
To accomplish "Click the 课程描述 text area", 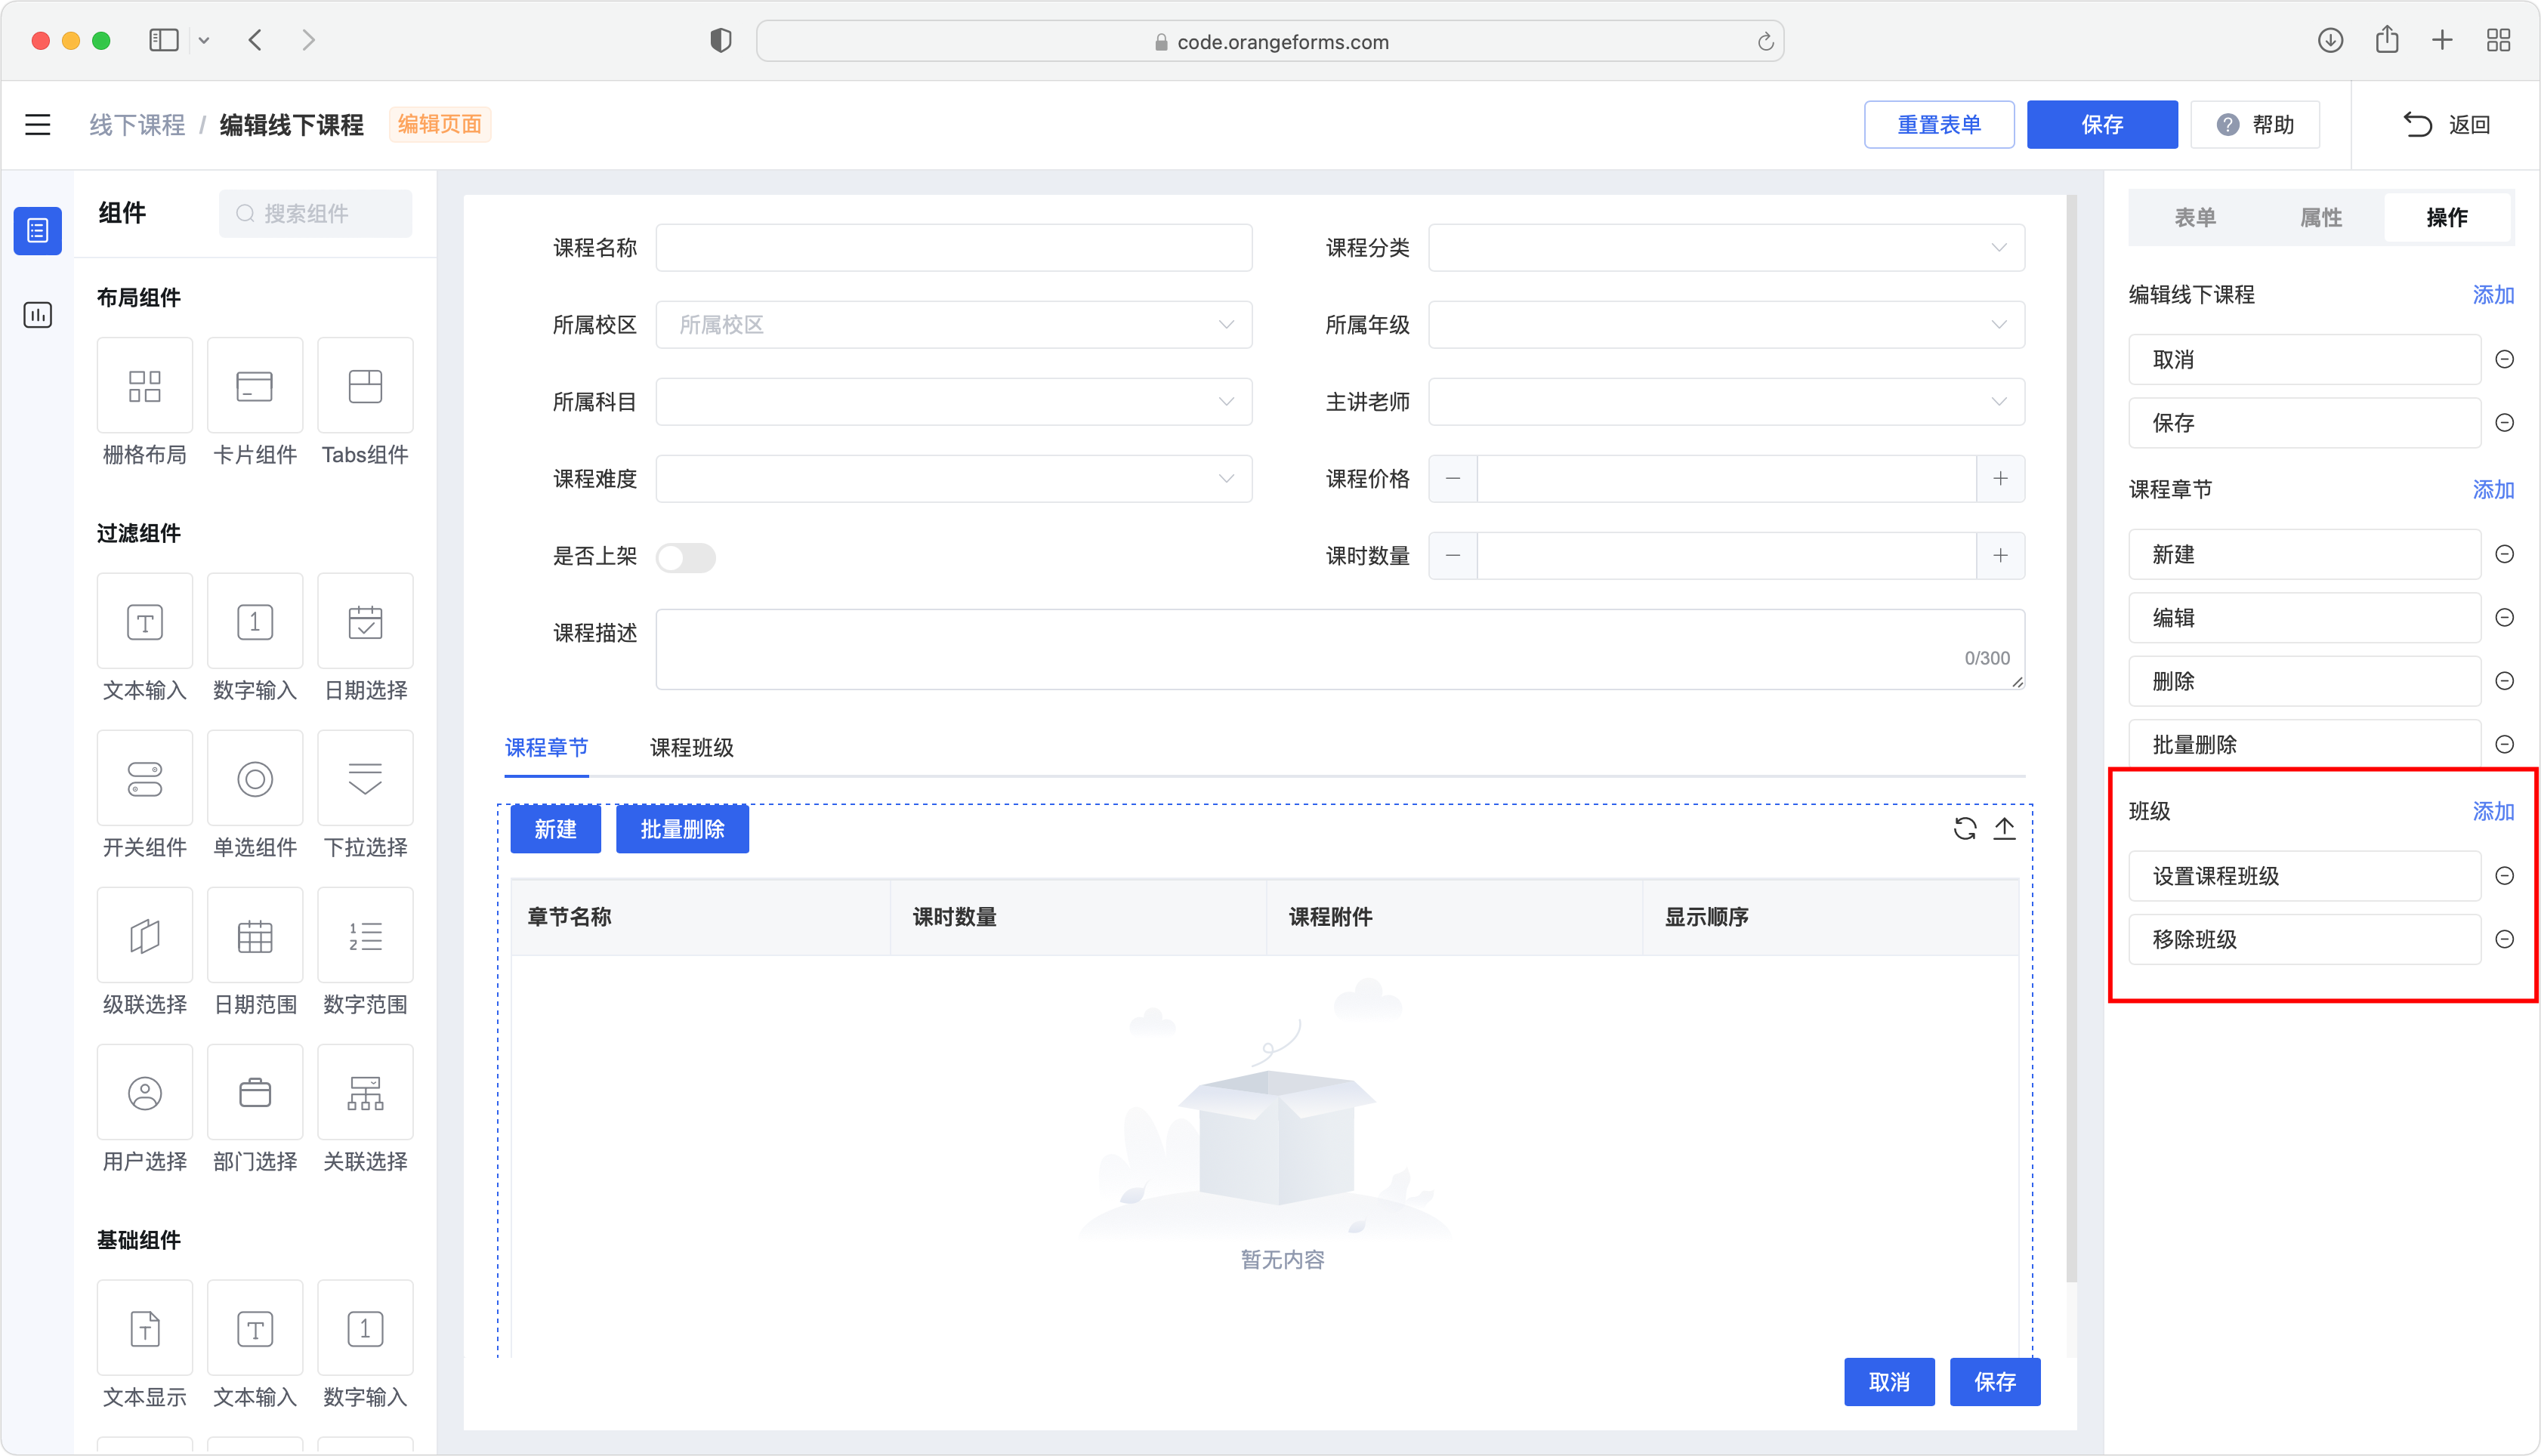I will click(1340, 649).
